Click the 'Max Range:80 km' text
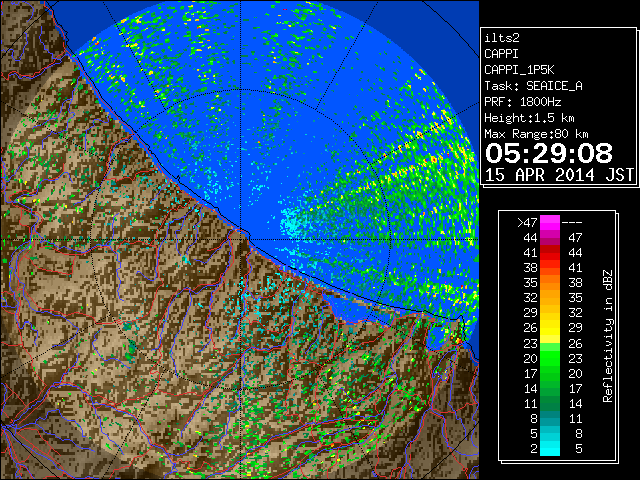The width and height of the screenshot is (640, 480). pos(536,134)
